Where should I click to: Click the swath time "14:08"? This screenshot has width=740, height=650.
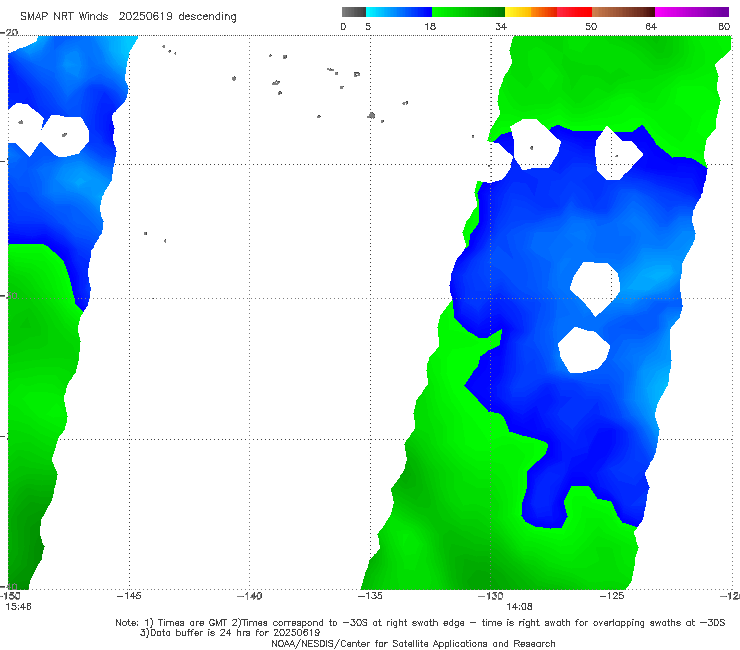(x=520, y=607)
